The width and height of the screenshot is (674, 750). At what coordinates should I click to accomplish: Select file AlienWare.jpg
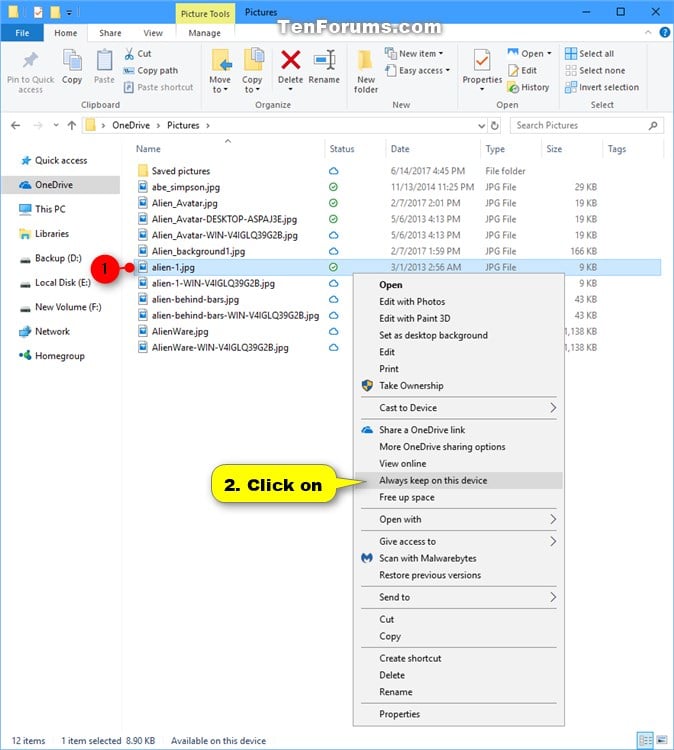(180, 331)
